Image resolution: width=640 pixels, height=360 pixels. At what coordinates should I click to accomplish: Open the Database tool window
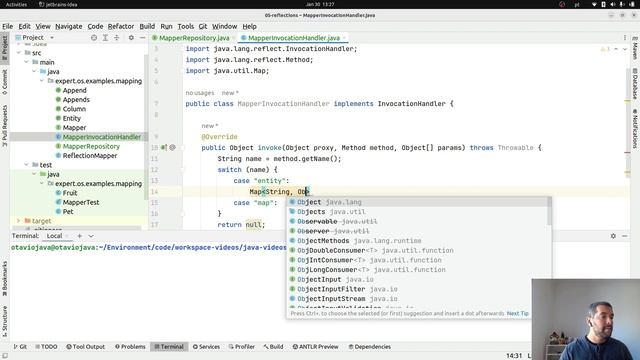(x=635, y=83)
